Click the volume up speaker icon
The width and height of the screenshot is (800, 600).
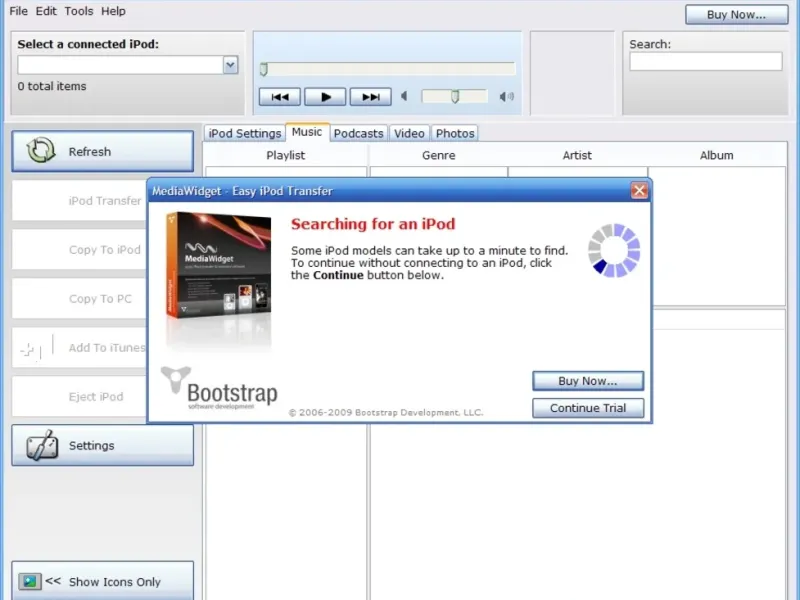(506, 96)
